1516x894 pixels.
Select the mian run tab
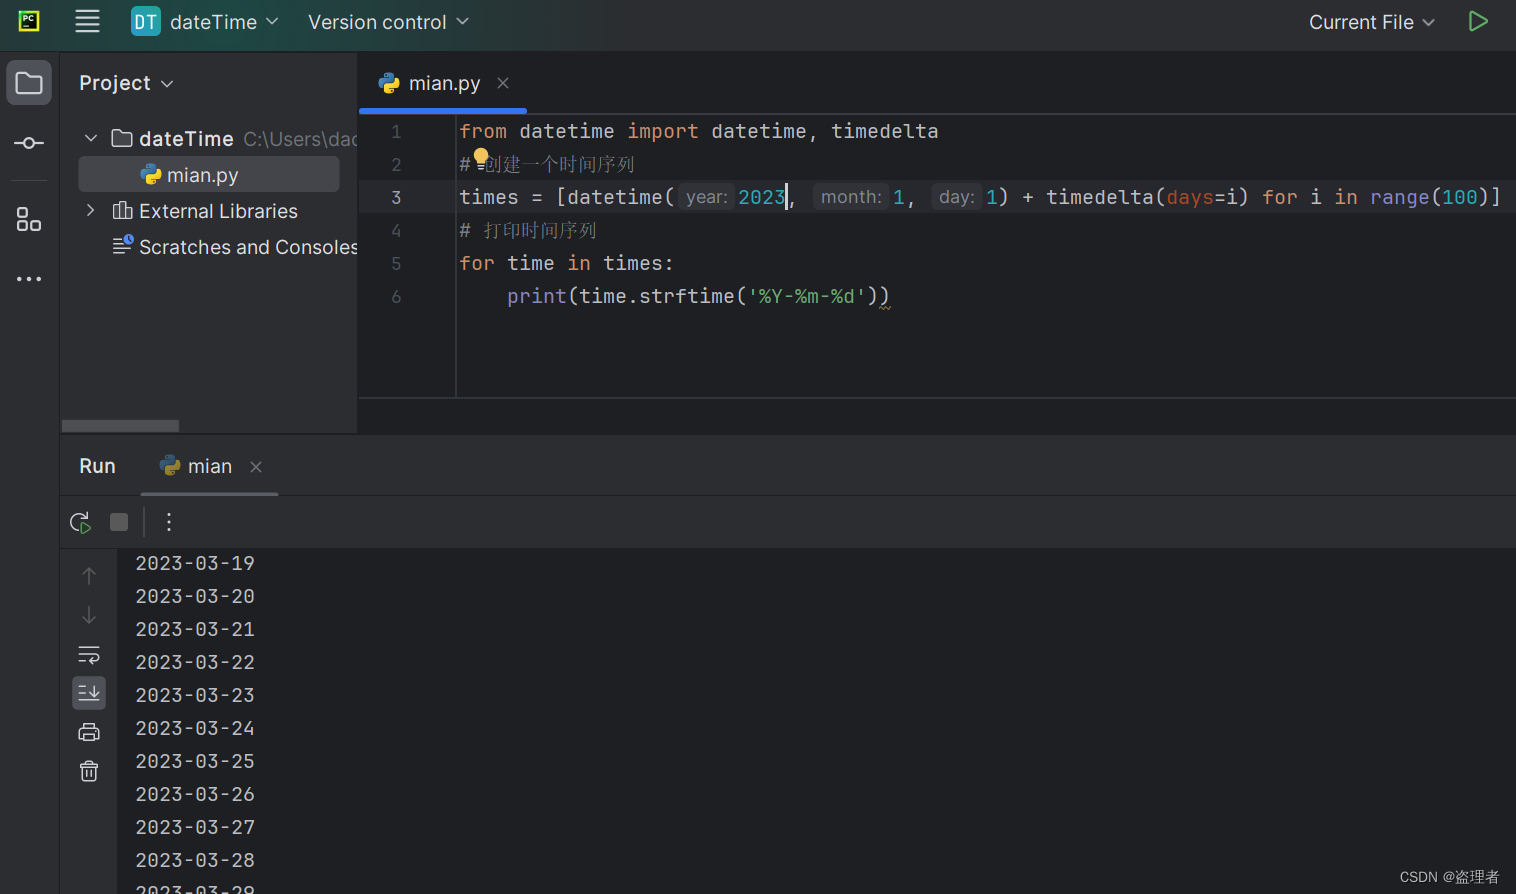210,467
